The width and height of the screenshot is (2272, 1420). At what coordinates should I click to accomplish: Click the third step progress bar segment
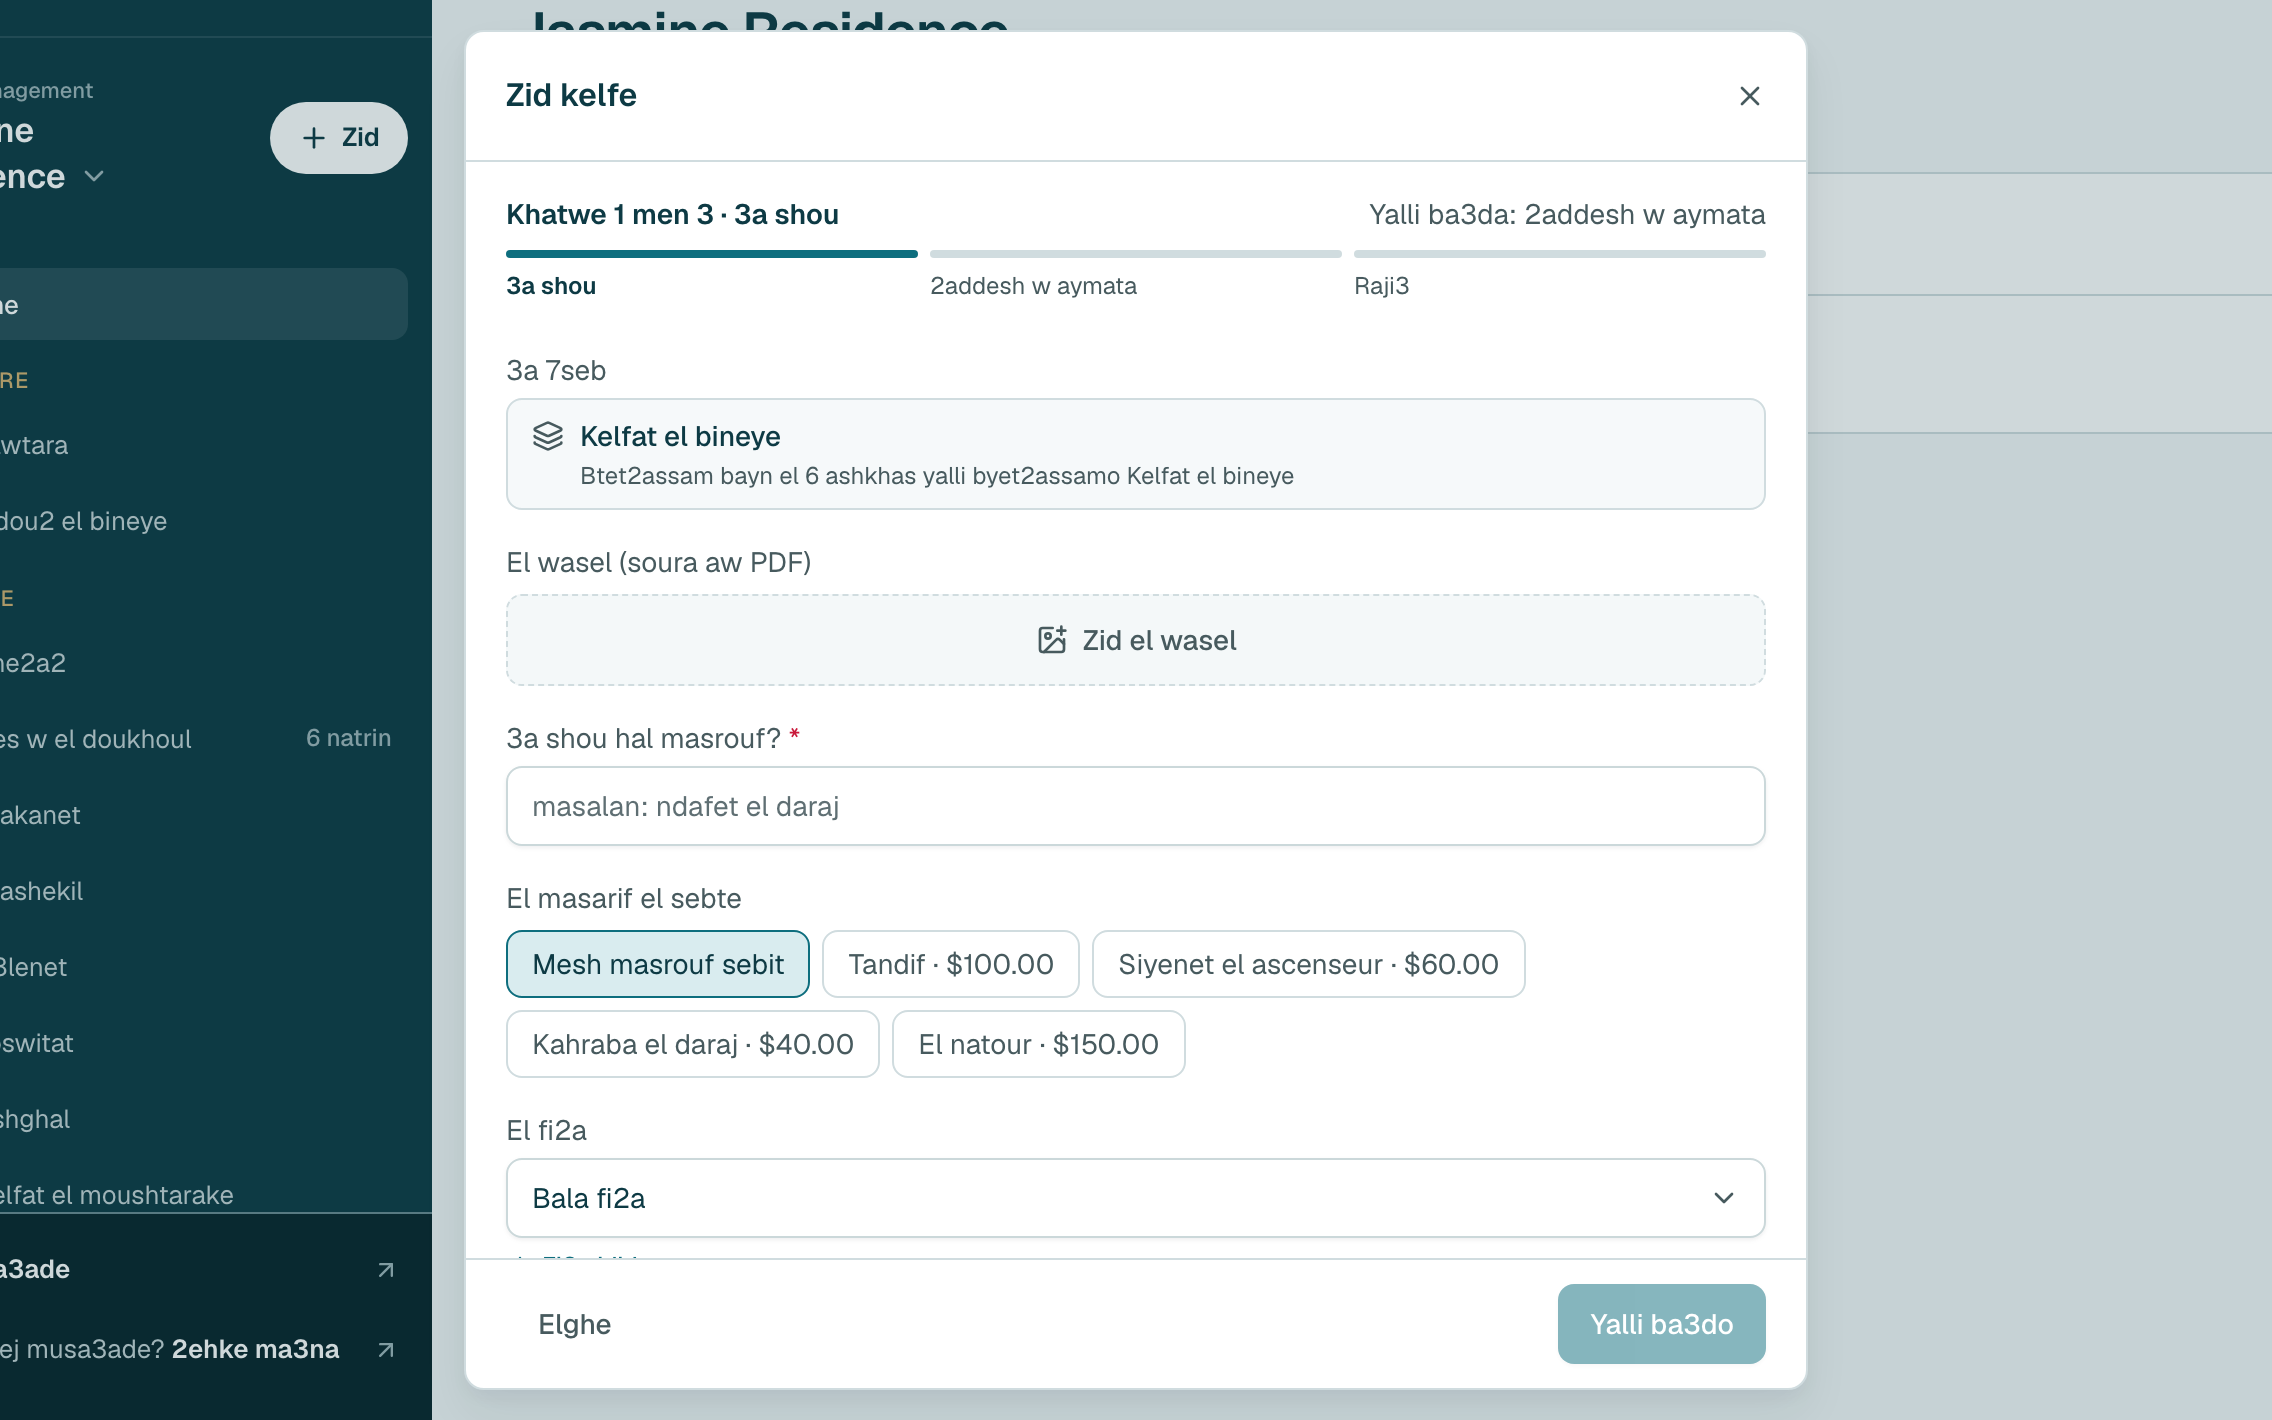pyautogui.click(x=1559, y=254)
